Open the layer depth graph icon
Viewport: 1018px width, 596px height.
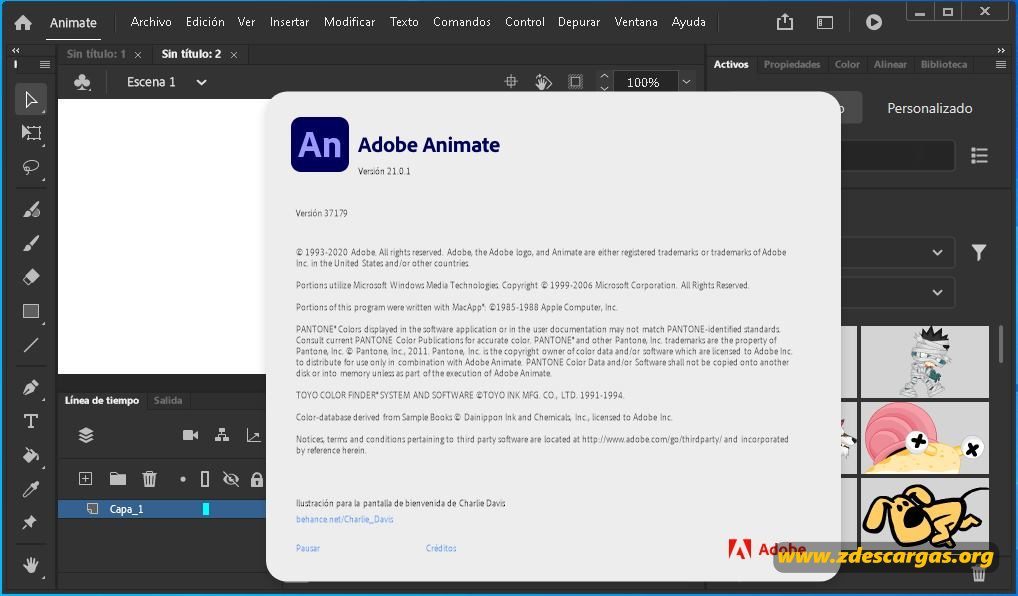coord(253,435)
